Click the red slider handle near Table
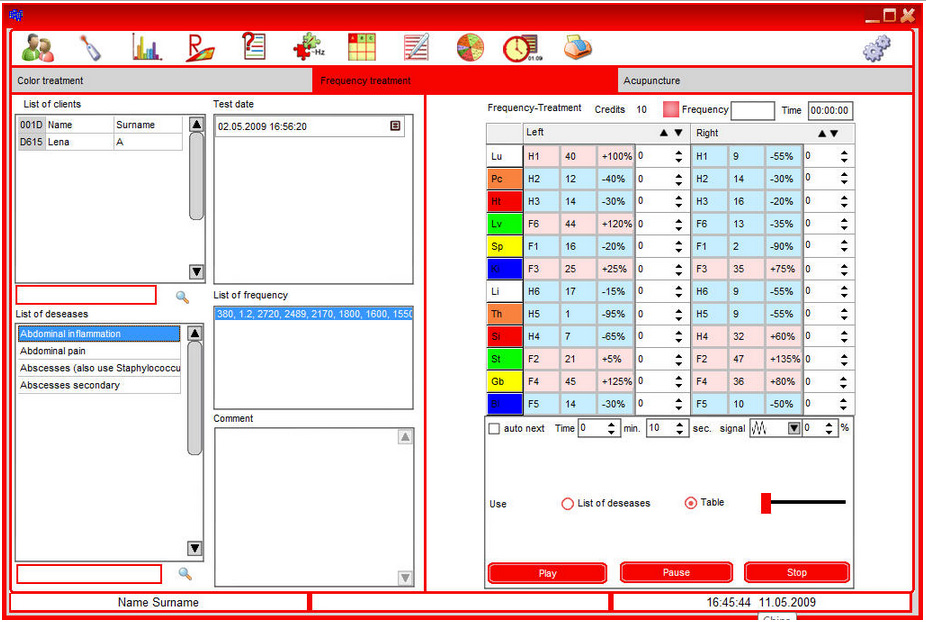This screenshot has height=622, width=926. 766,503
